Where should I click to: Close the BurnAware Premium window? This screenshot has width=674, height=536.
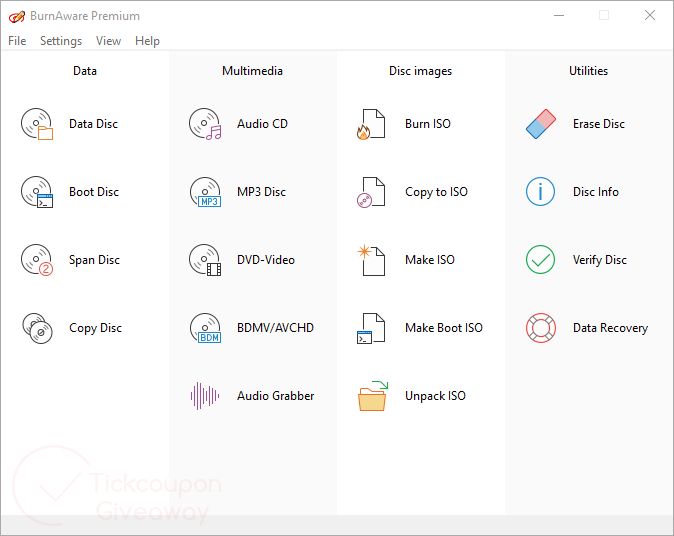point(650,15)
